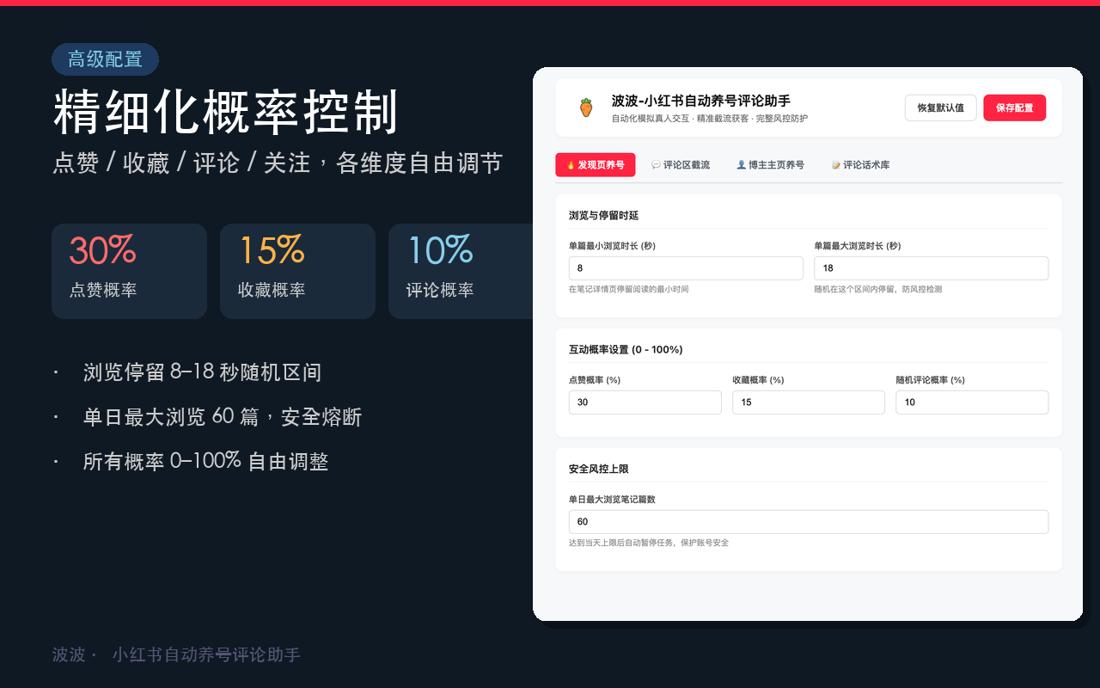
Task: Click the 单日最大浏览笔记篇数 input field
Action: (808, 521)
